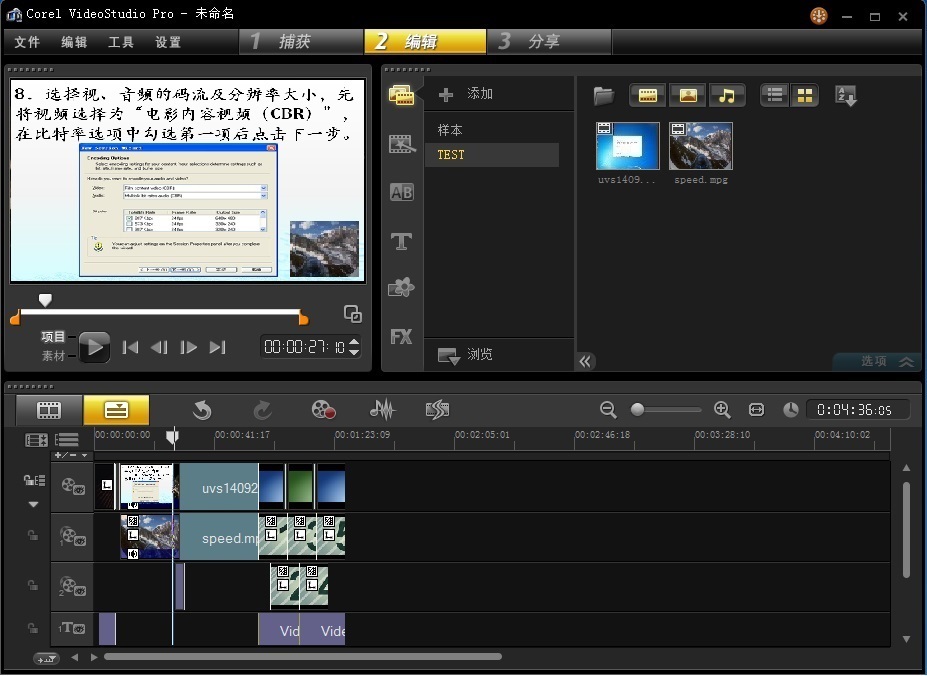Open the Sound Mixer

pyautogui.click(x=382, y=409)
